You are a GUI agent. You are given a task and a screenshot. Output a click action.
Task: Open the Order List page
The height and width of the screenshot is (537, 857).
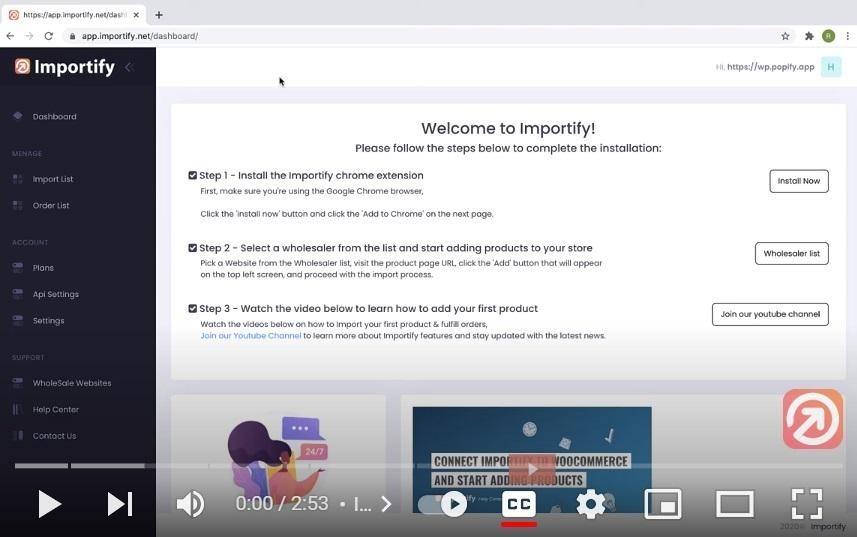(51, 205)
